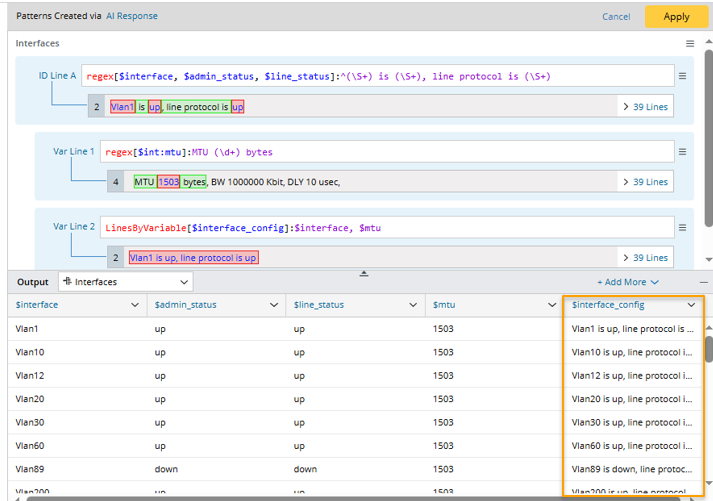The image size is (713, 501).
Task: Open the Var Line 1 options menu
Action: [x=682, y=152]
